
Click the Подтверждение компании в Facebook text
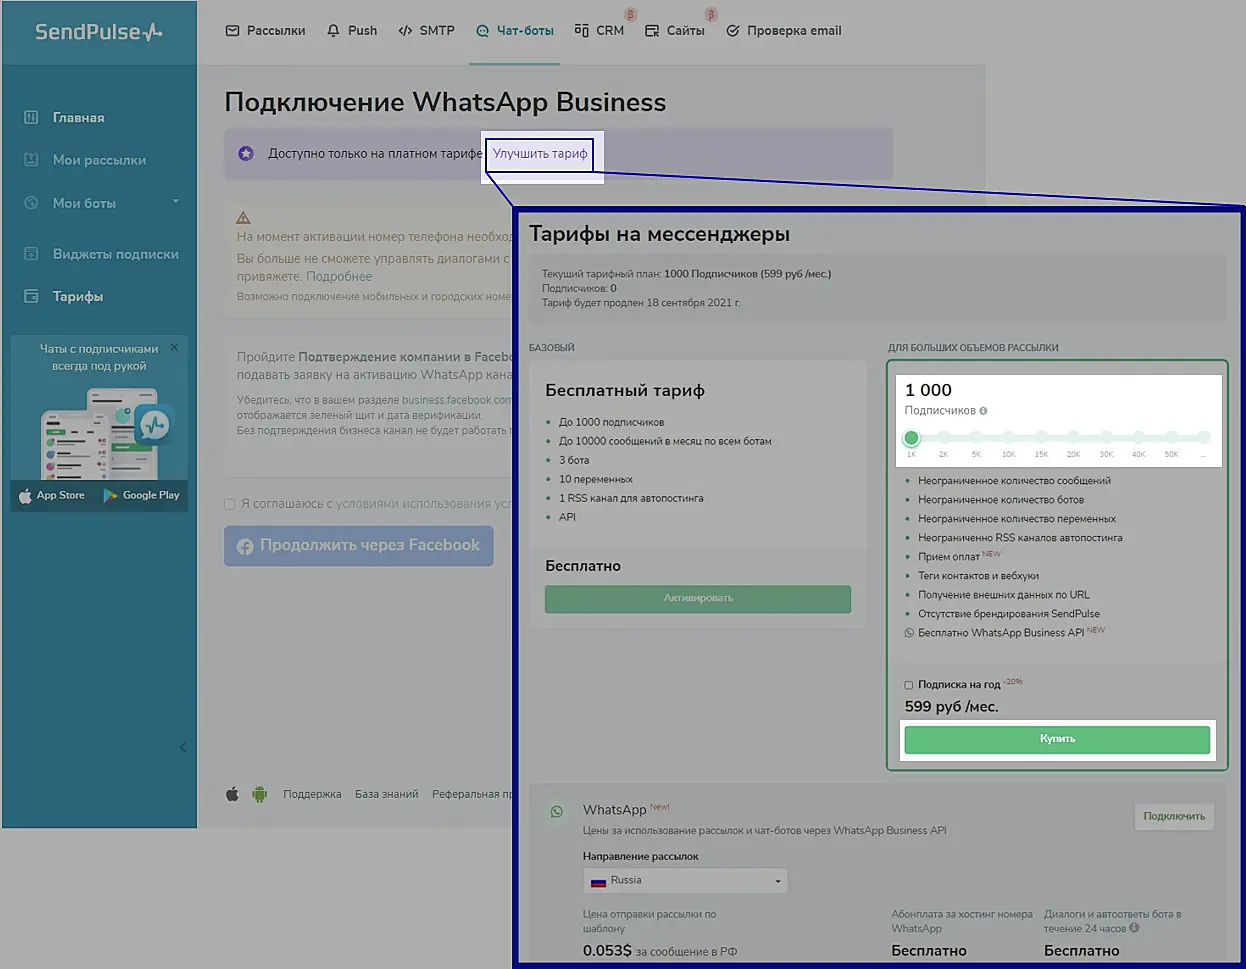click(x=406, y=357)
